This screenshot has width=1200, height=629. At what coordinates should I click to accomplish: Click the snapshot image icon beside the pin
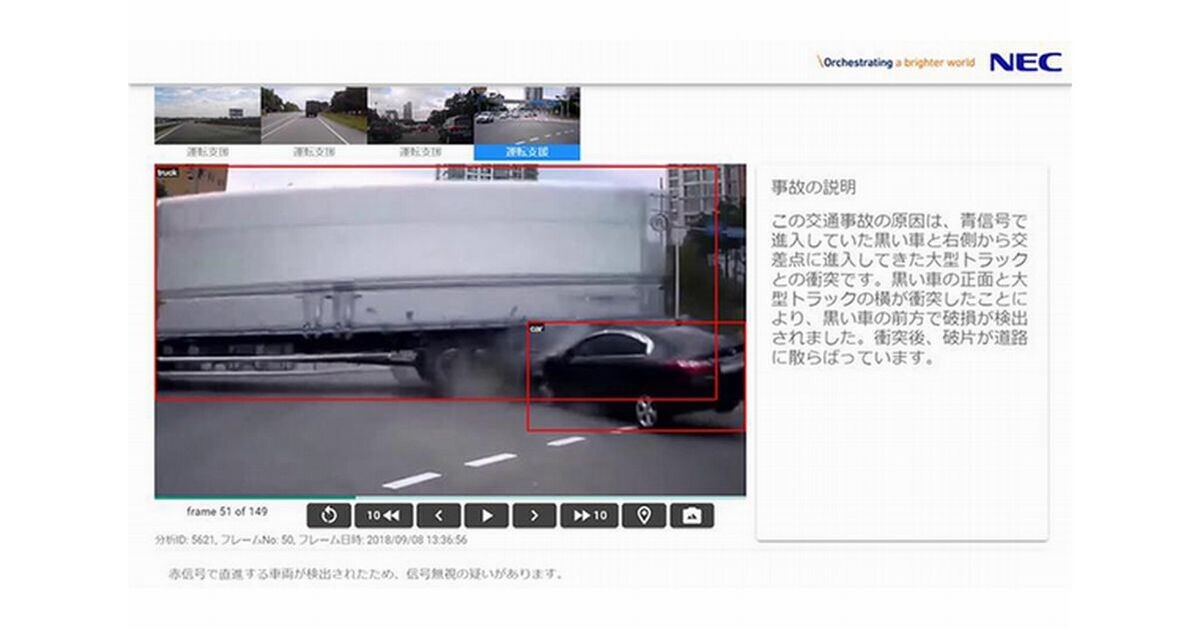pos(694,514)
